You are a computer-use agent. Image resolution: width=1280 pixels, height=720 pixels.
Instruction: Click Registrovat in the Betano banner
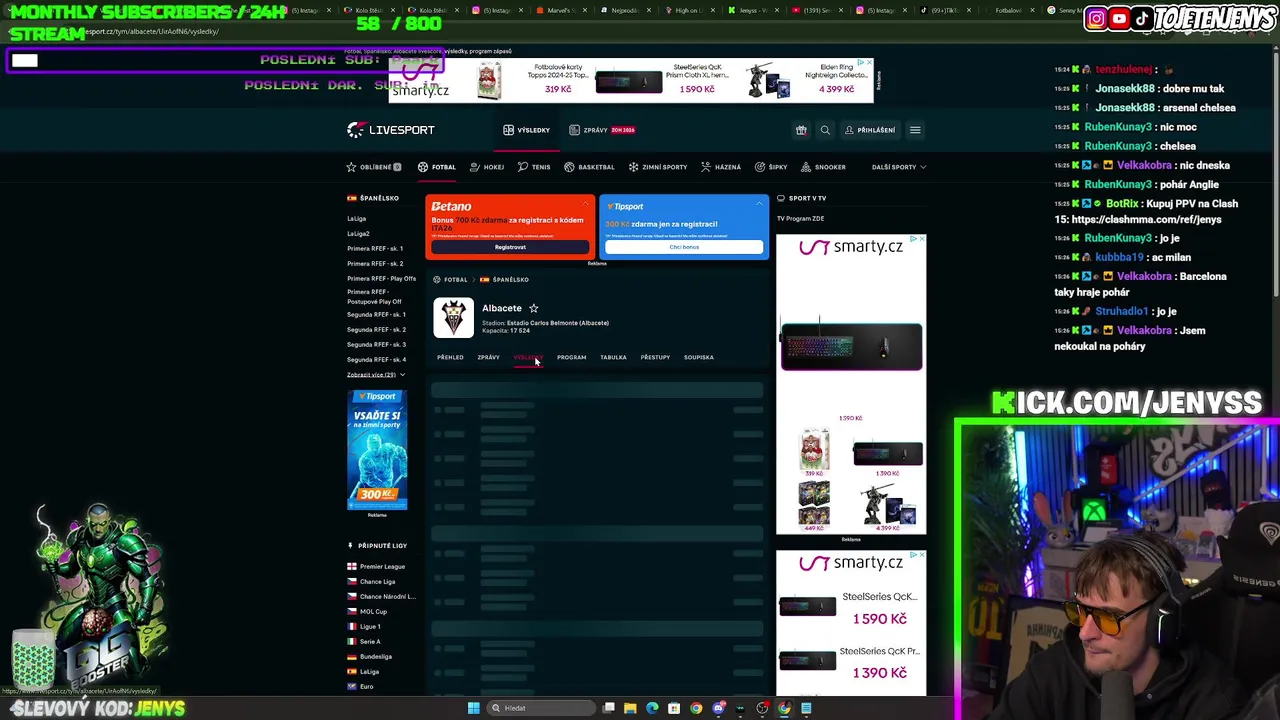tap(510, 247)
